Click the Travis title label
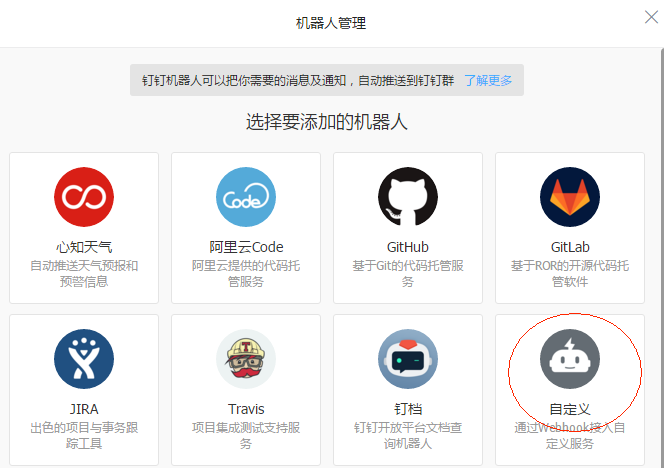Screen dimensions: 664x468 click(x=246, y=409)
